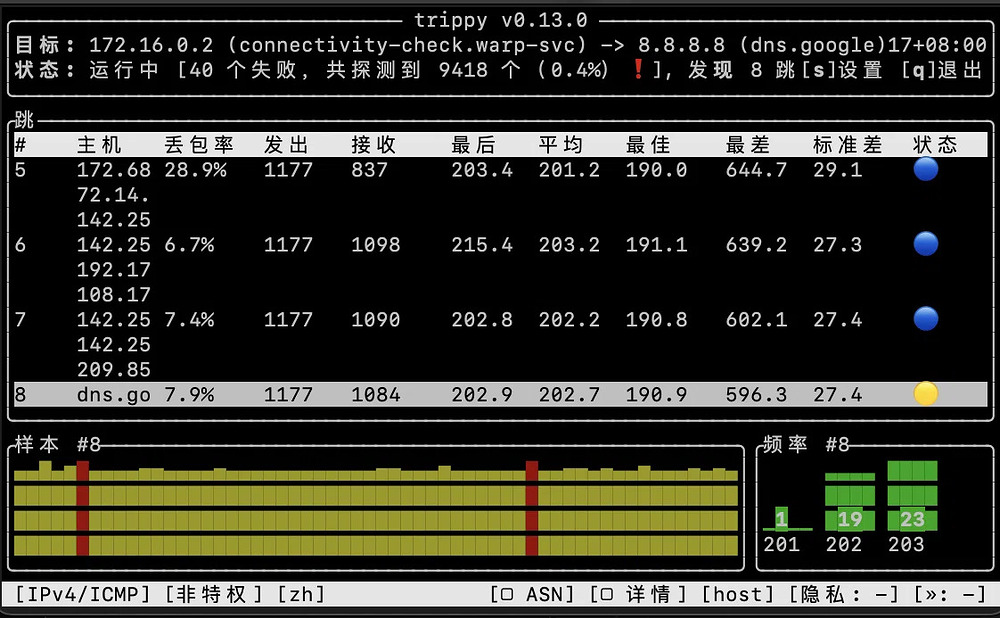
Task: Select the dns.go host in hop 8
Action: pyautogui.click(x=114, y=395)
